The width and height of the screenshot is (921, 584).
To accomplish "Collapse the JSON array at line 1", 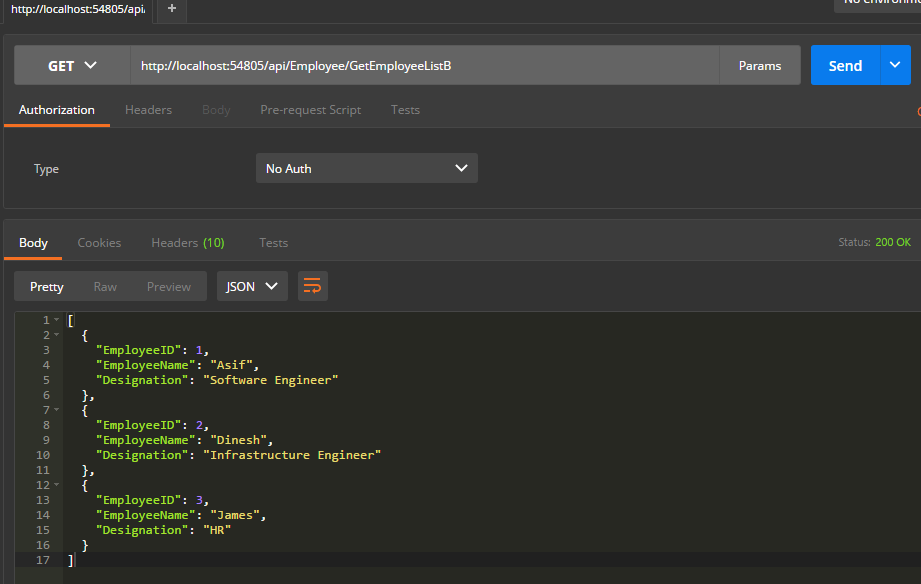I will pos(57,320).
